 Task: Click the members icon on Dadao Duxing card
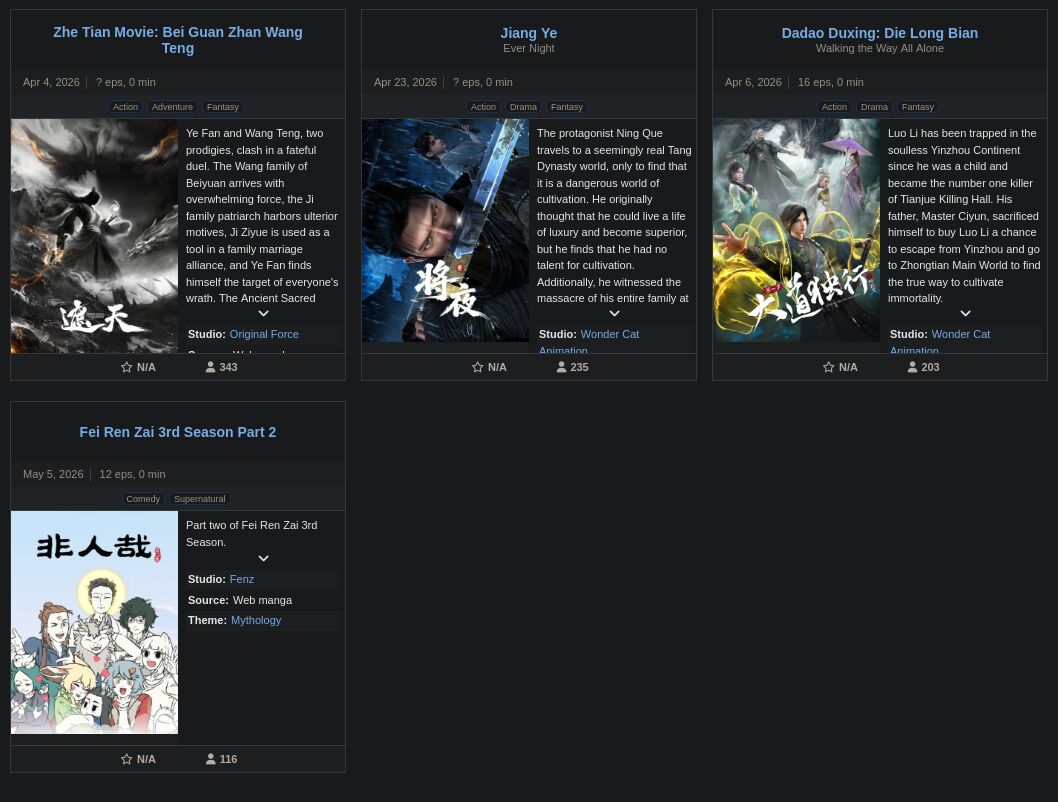tap(913, 368)
